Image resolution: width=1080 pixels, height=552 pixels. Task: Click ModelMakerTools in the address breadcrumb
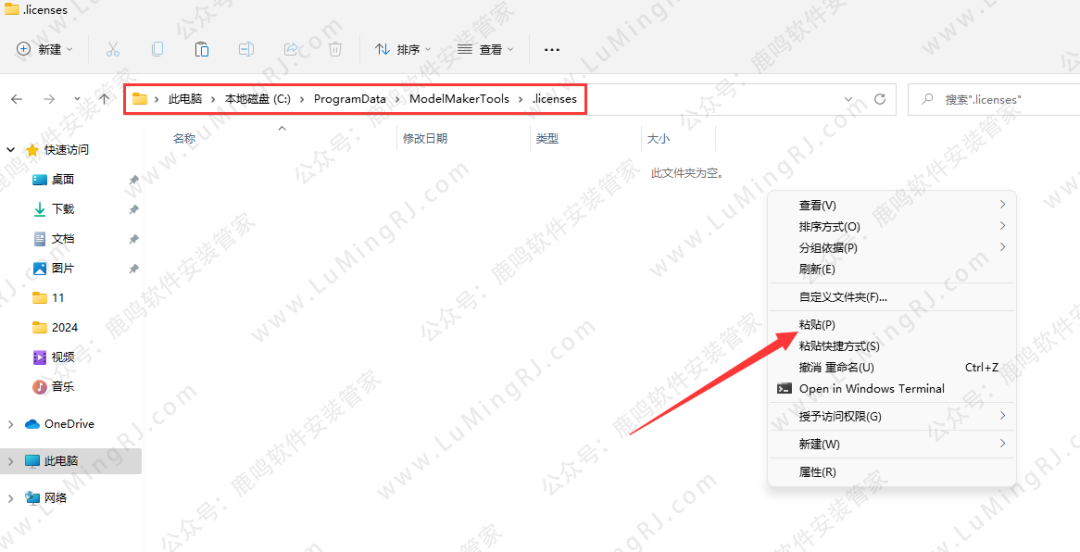[x=459, y=99]
